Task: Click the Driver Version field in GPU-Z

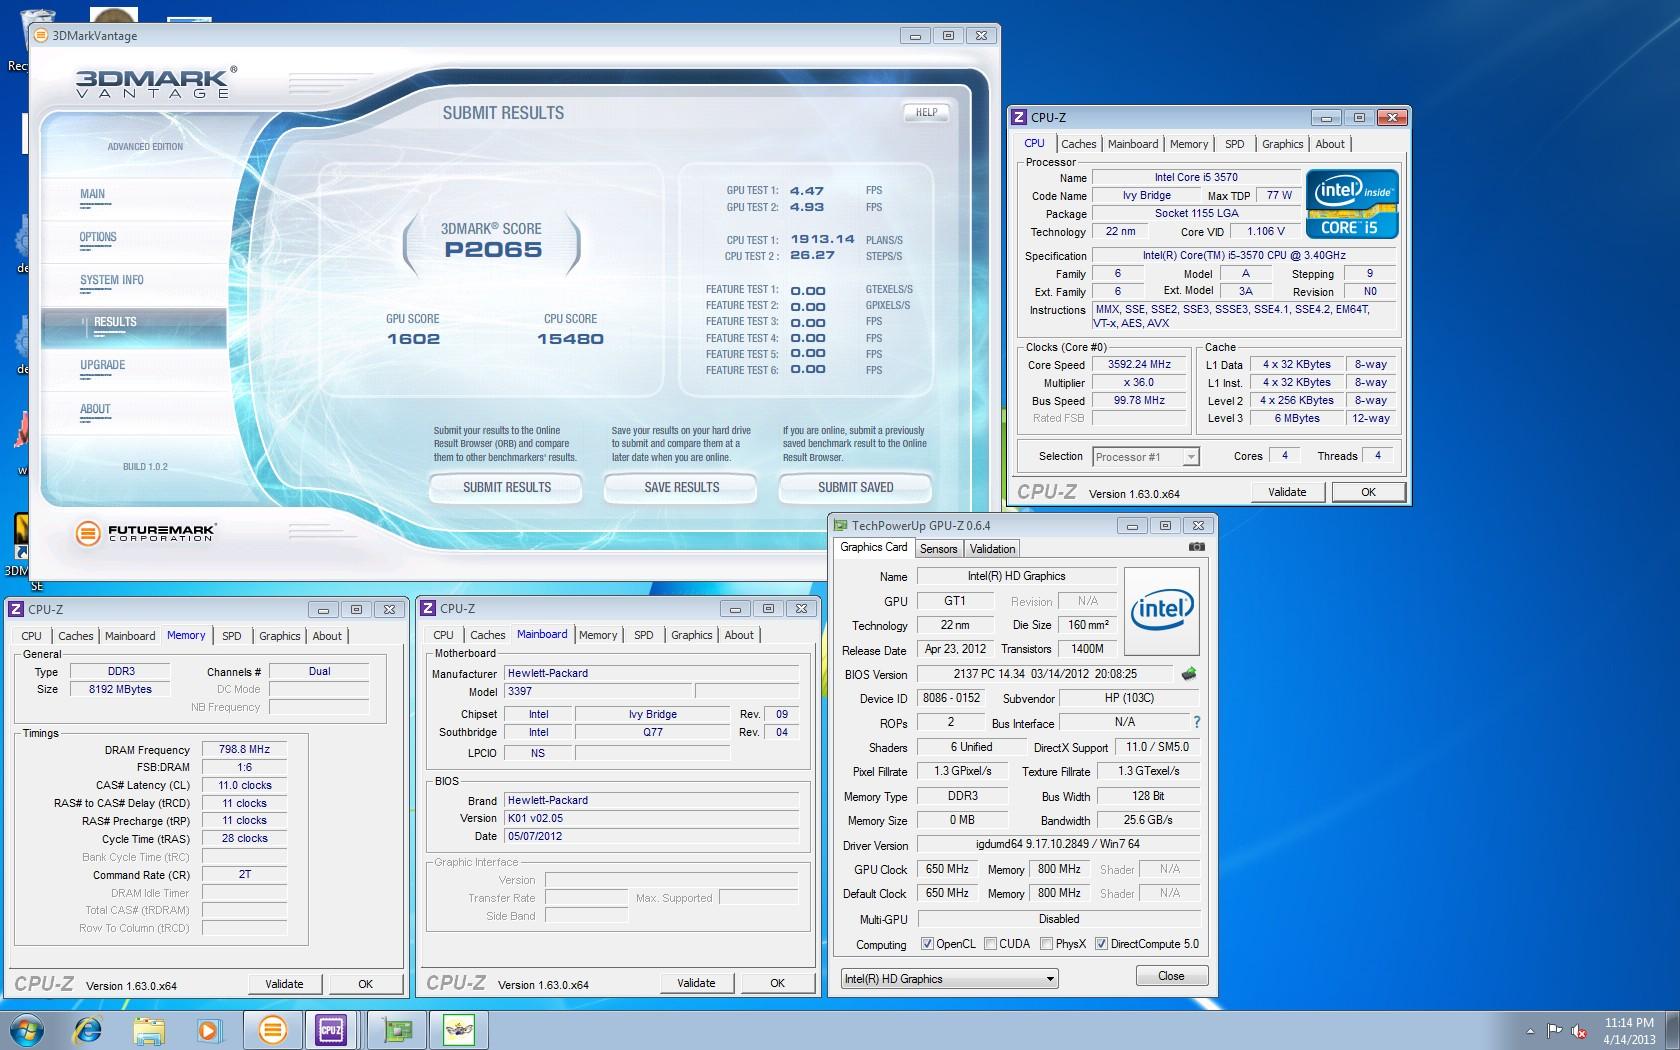Action: 1059,845
